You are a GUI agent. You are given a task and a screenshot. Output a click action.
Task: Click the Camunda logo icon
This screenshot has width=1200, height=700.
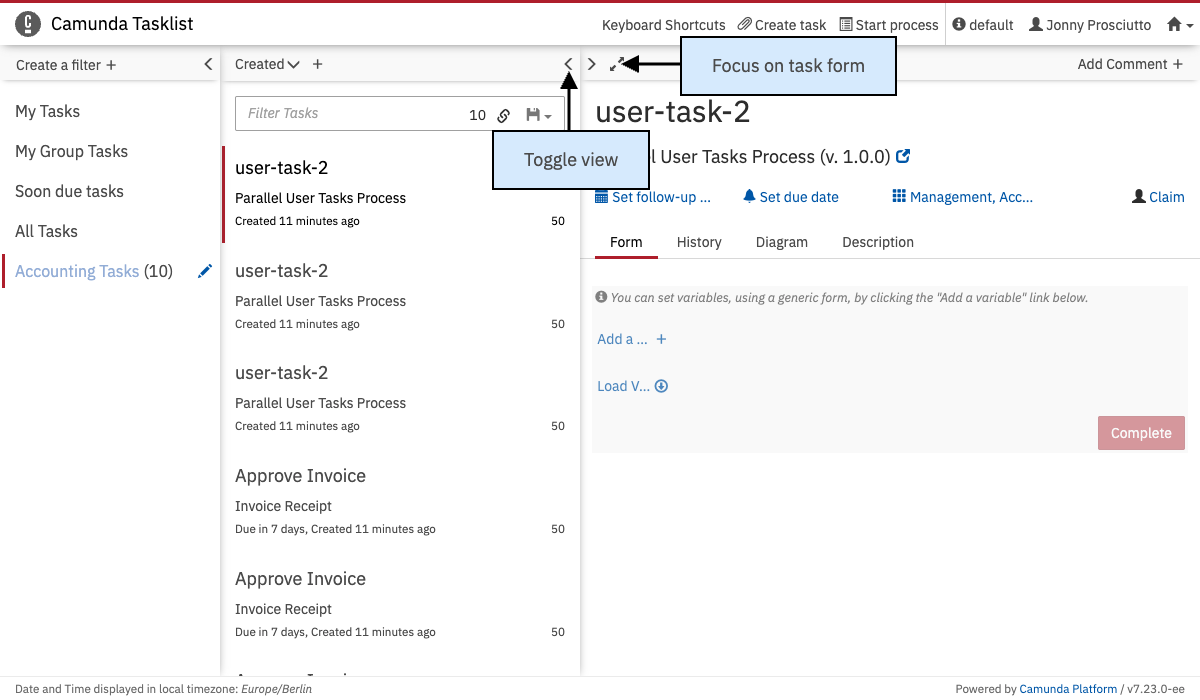click(x=29, y=24)
